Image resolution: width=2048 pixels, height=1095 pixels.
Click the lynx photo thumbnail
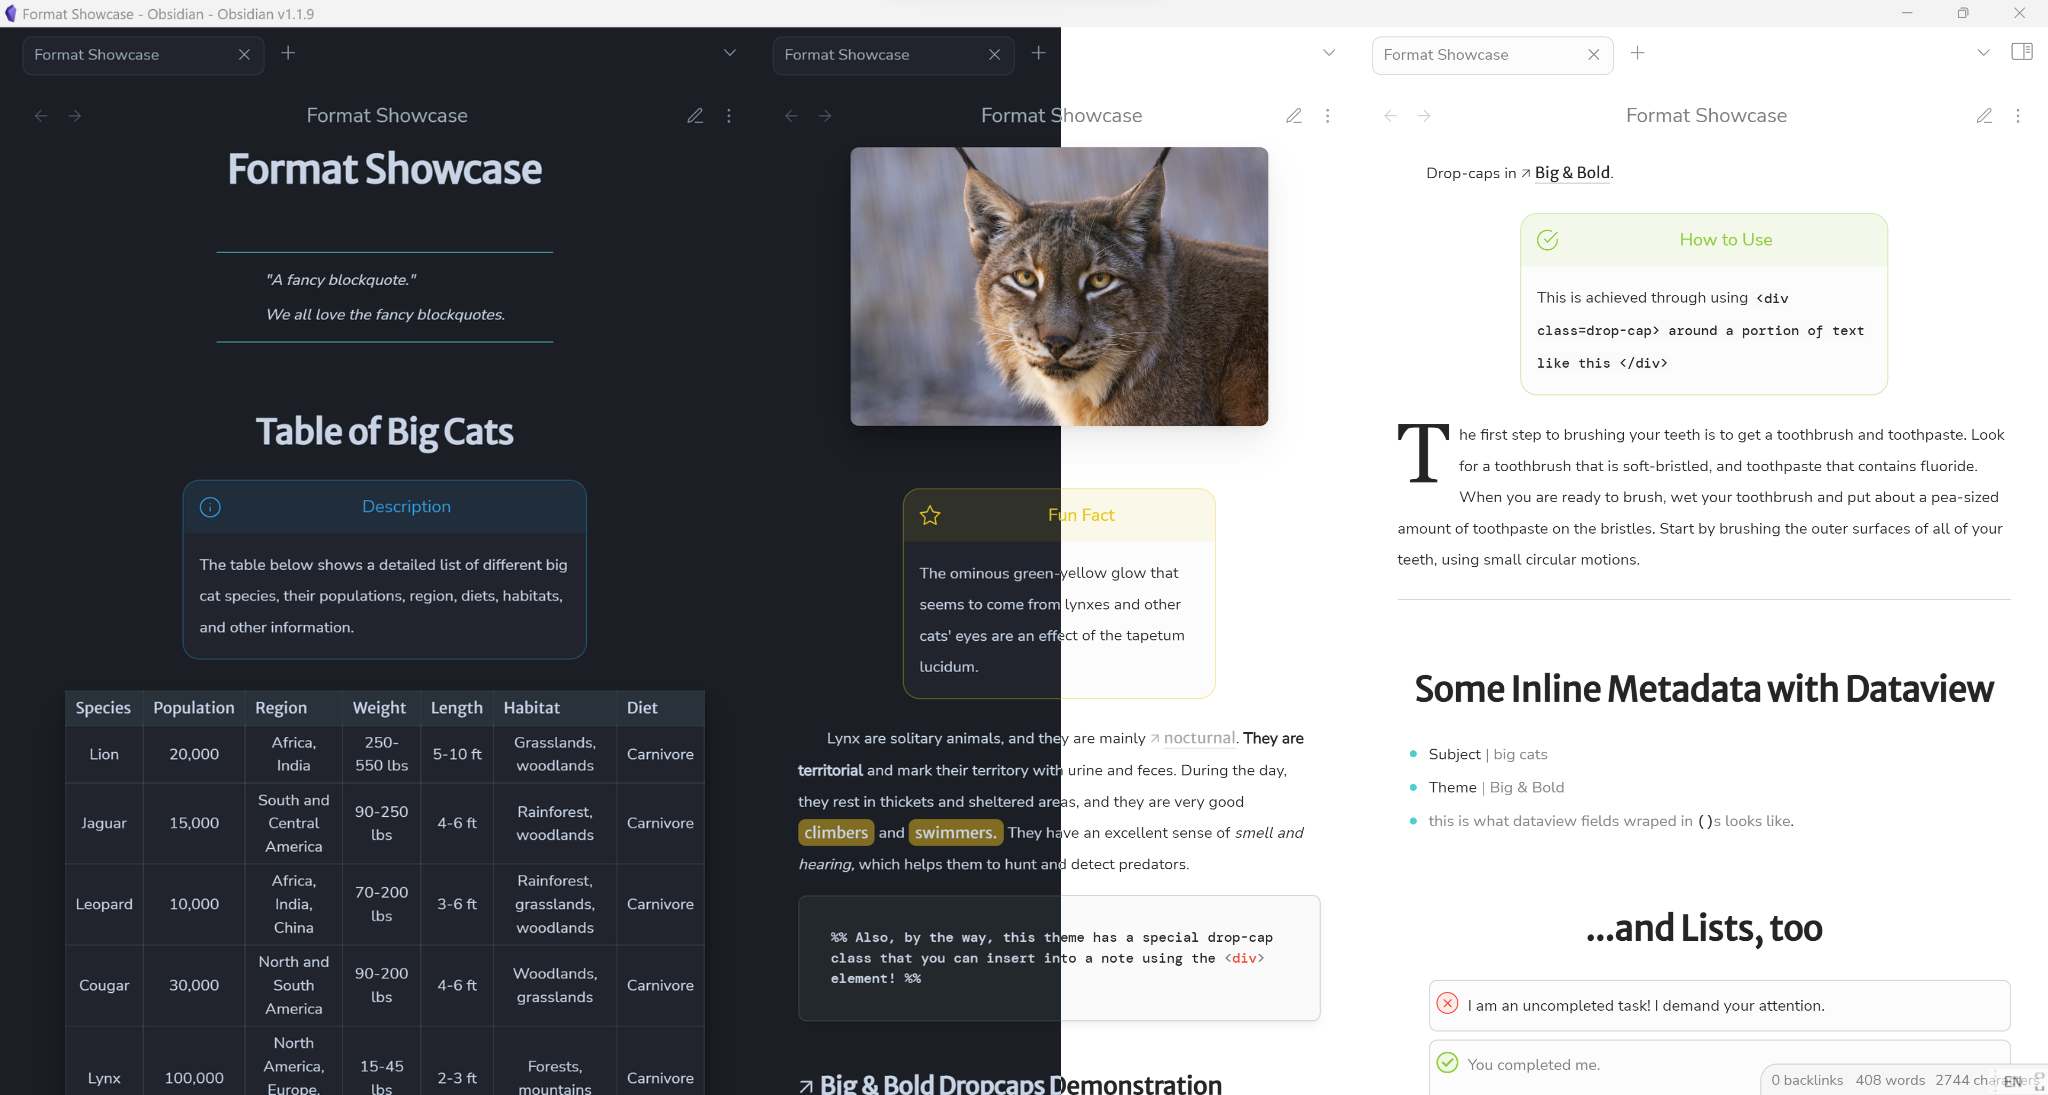tap(1059, 286)
